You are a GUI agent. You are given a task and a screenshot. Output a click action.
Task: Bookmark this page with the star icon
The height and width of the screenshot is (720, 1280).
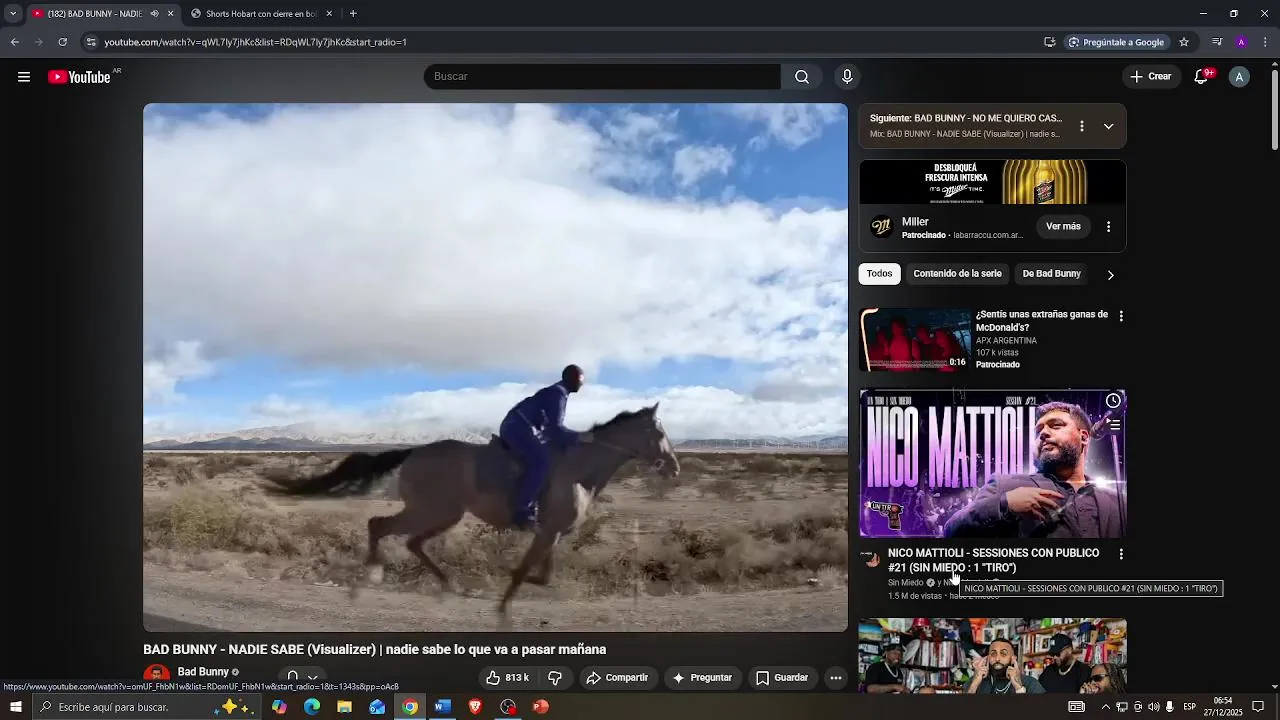tap(1184, 42)
